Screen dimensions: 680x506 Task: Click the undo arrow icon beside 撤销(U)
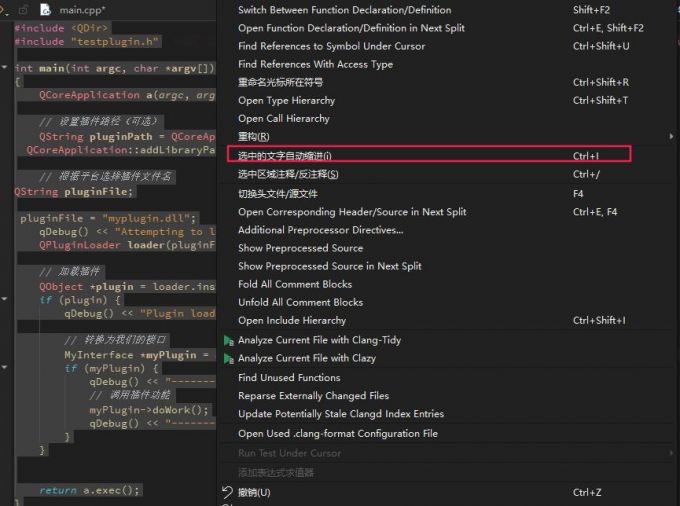(228, 492)
